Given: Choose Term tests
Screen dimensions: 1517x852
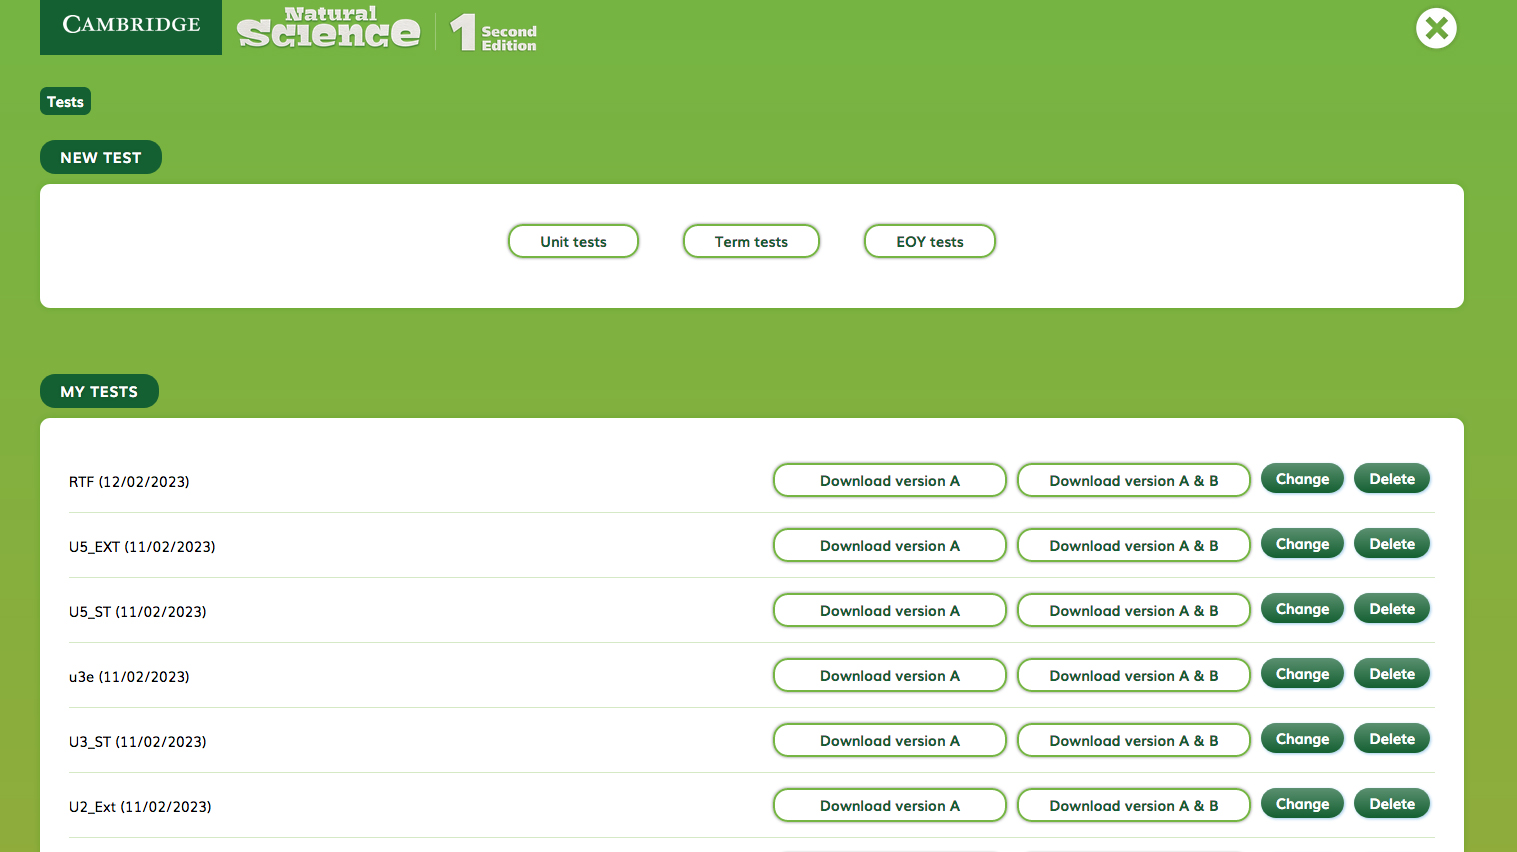Looking at the screenshot, I should coord(751,241).
